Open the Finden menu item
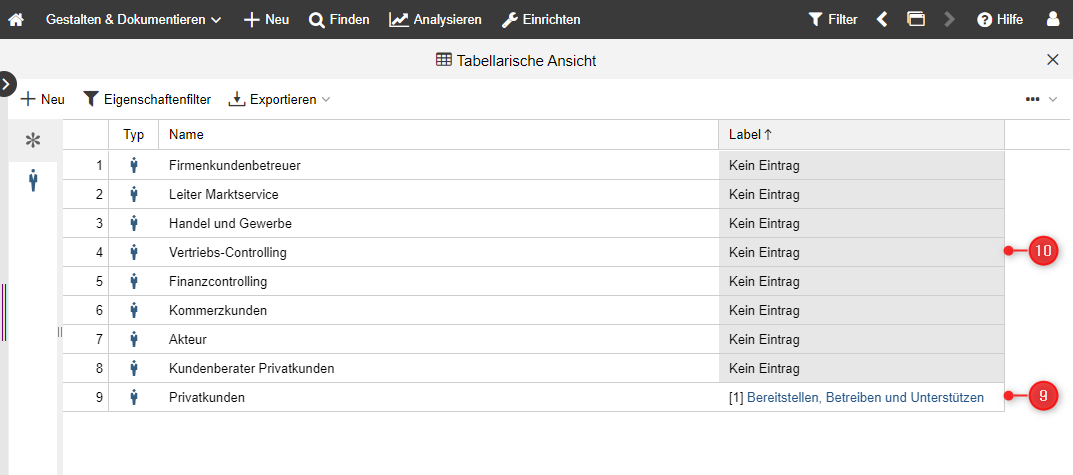 point(339,20)
